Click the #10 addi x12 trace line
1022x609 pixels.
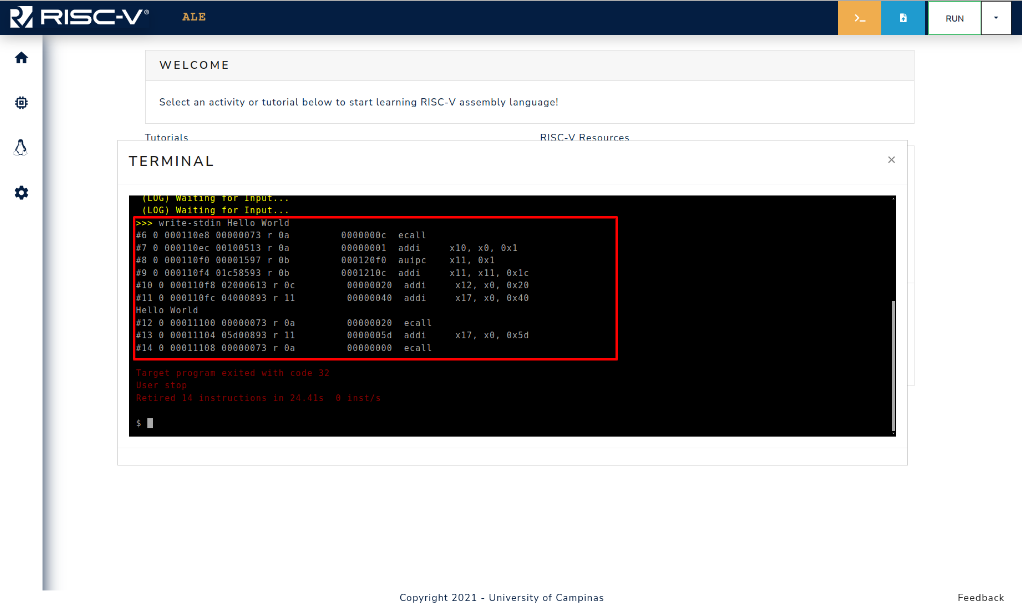[332, 286]
